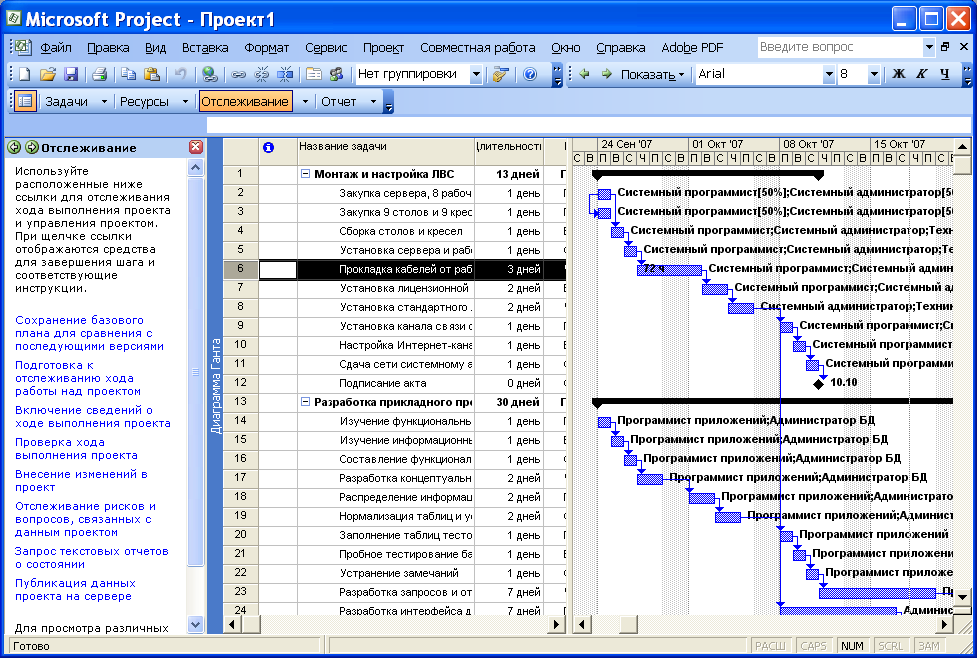Click the milestone diamond labeled 10.10
Screen dimensions: 977x658
coord(819,384)
